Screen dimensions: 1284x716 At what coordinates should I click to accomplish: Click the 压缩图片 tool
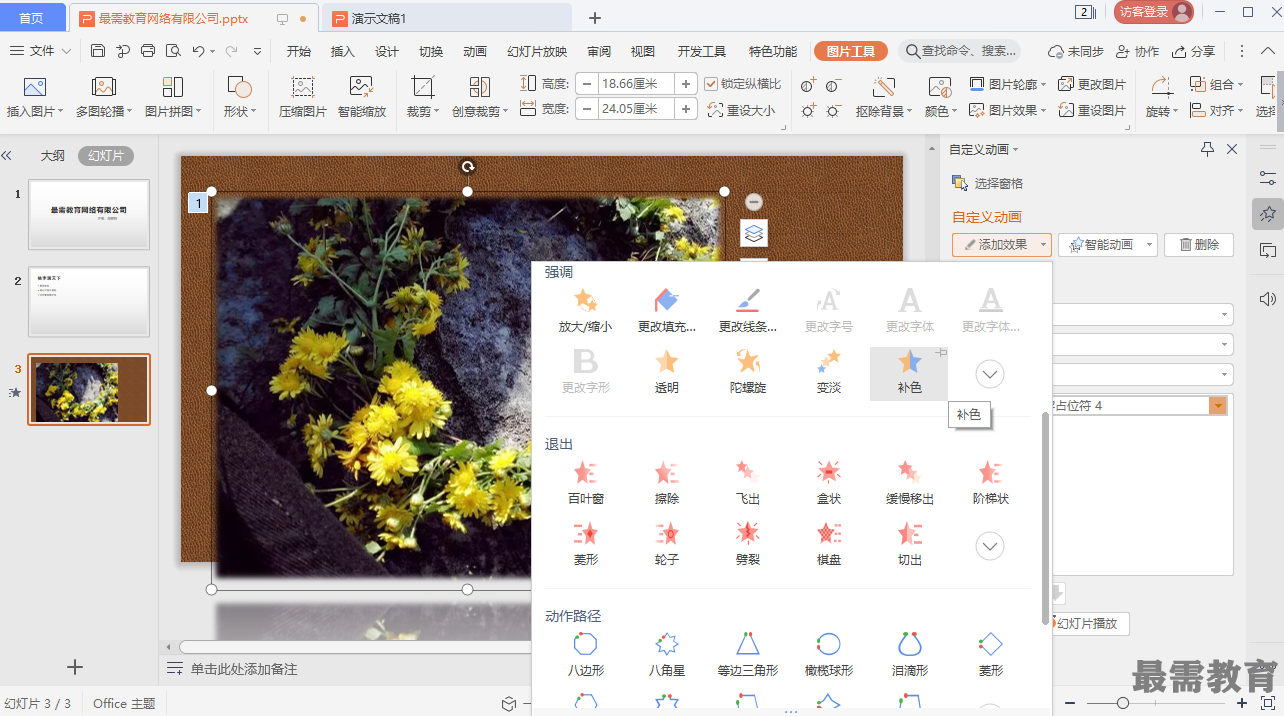(x=302, y=97)
